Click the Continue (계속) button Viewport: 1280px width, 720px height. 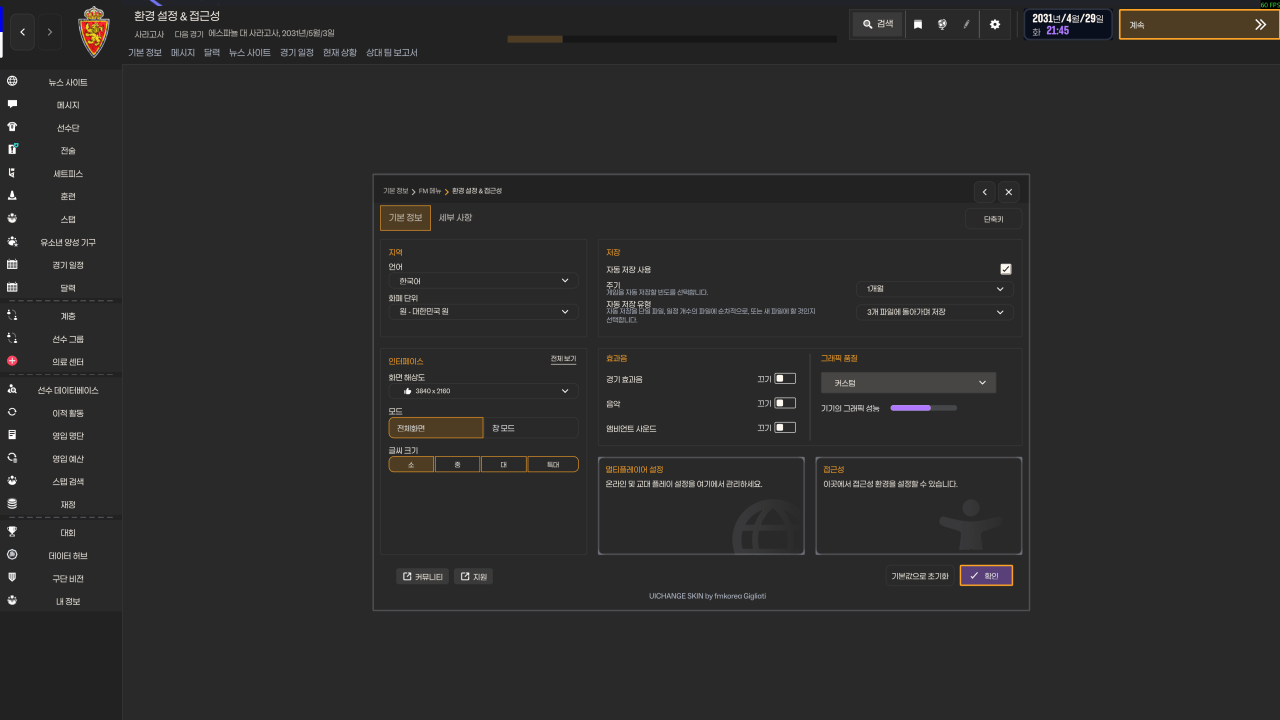(x=1199, y=25)
